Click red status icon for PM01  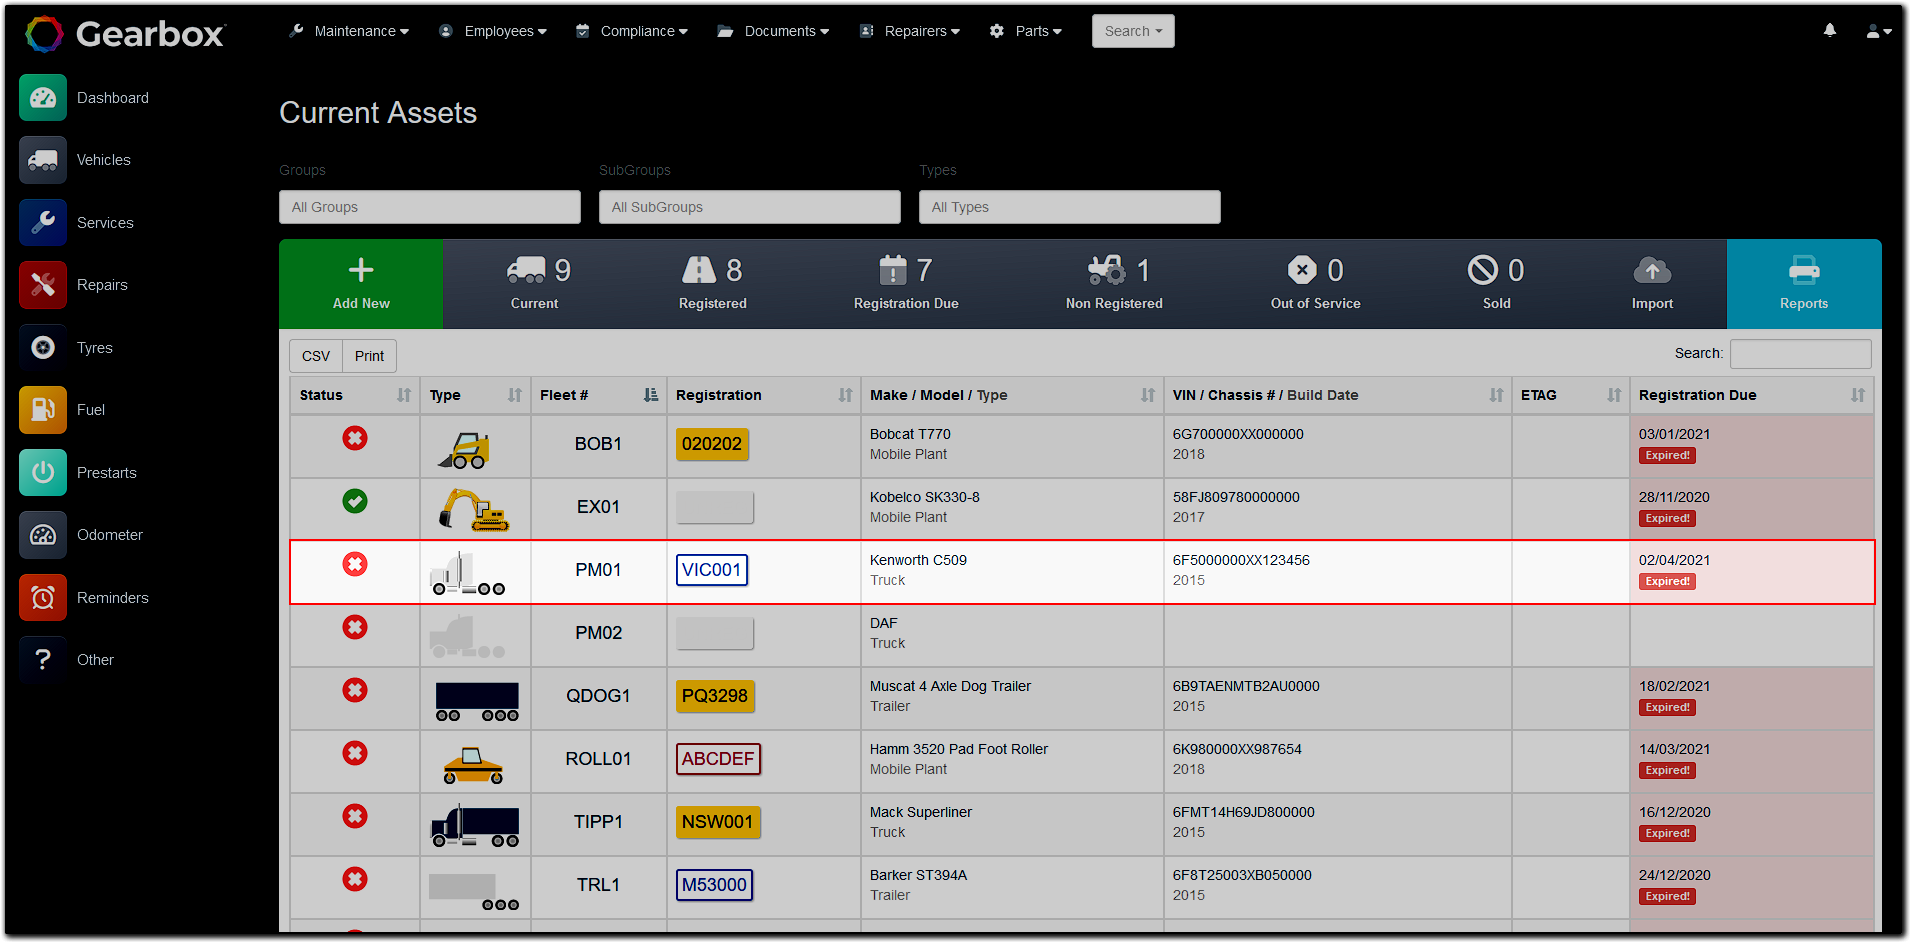pos(355,564)
